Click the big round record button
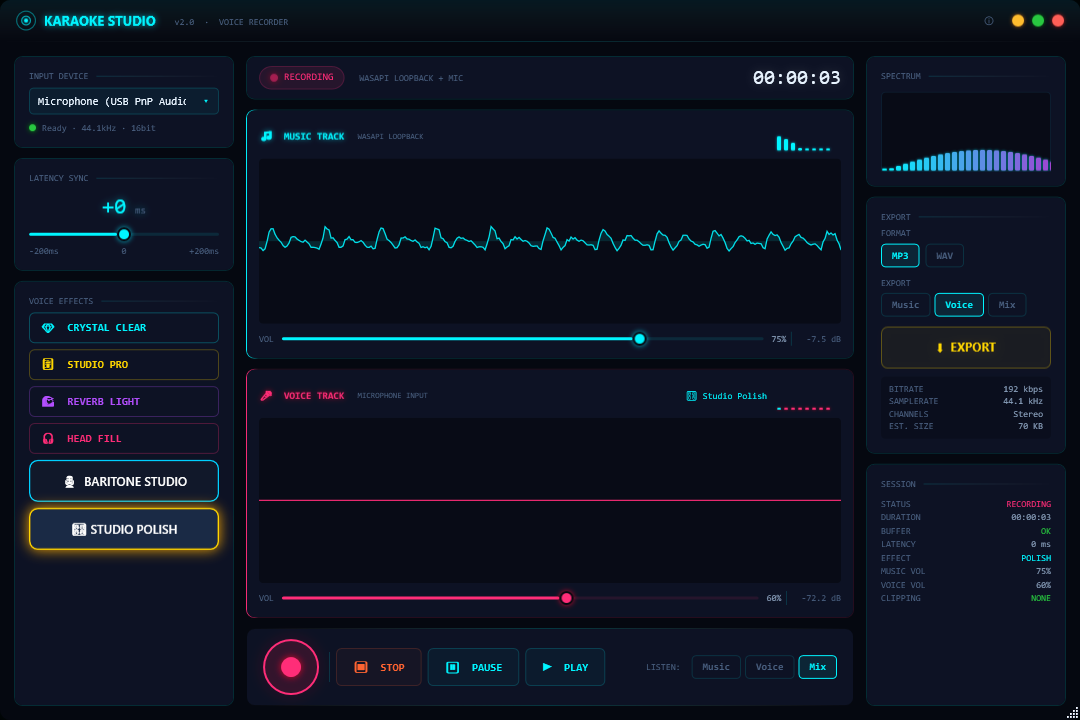This screenshot has width=1080, height=720. (x=291, y=667)
